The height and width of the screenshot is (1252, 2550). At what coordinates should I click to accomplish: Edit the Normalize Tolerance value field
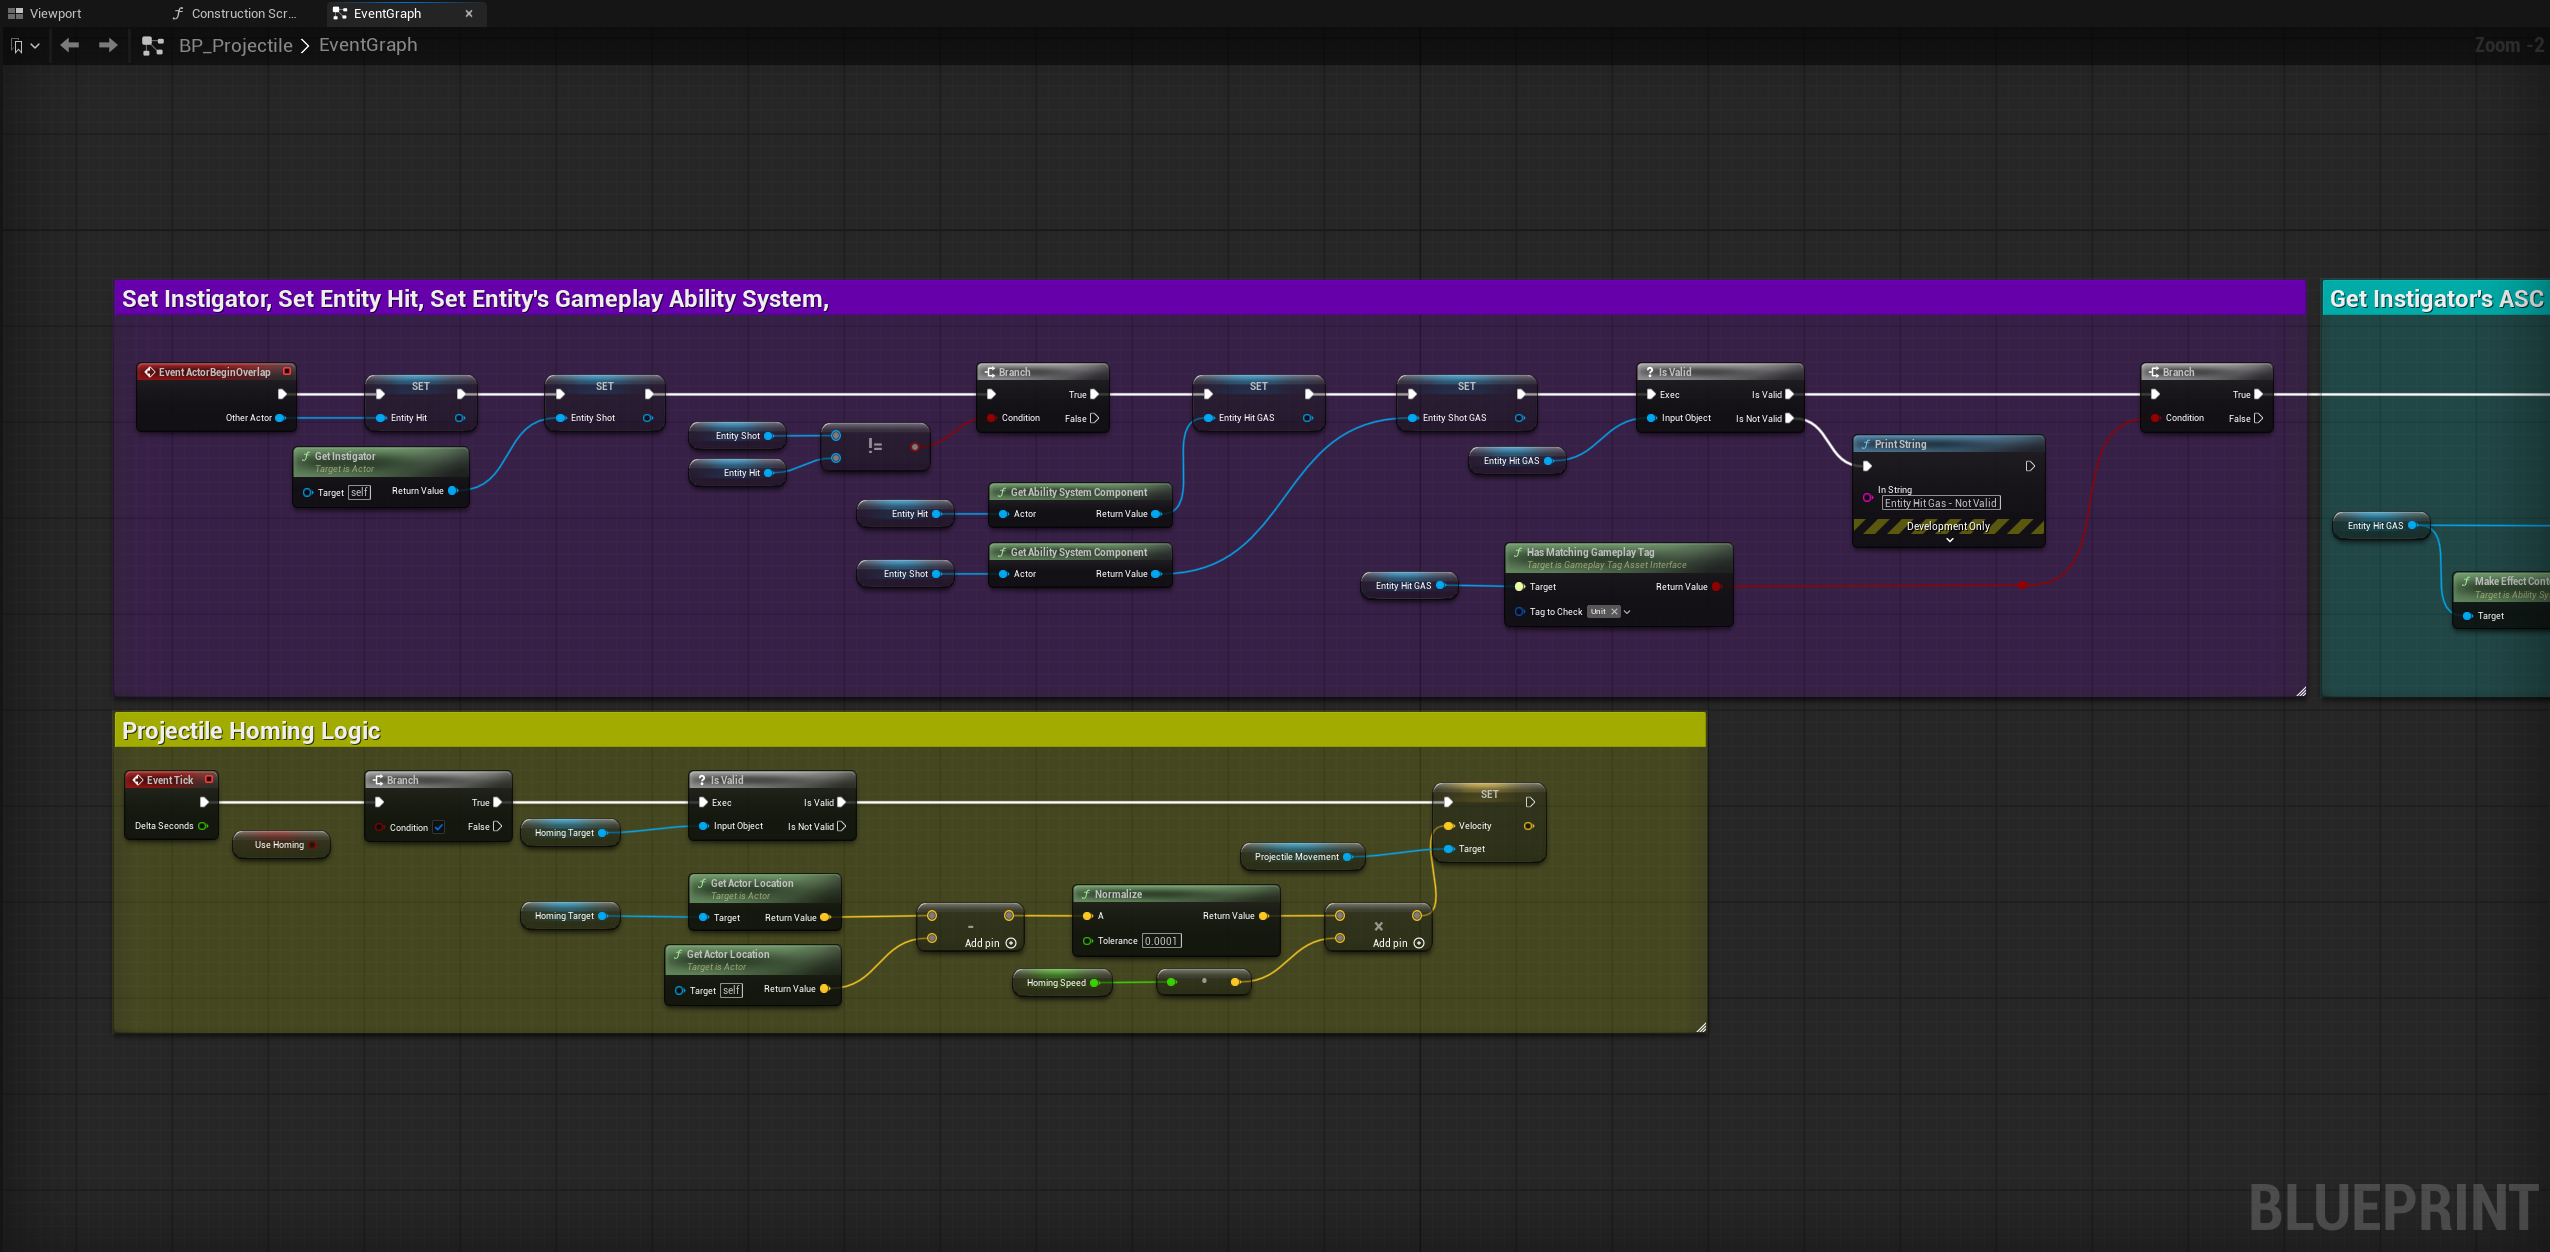[1161, 941]
